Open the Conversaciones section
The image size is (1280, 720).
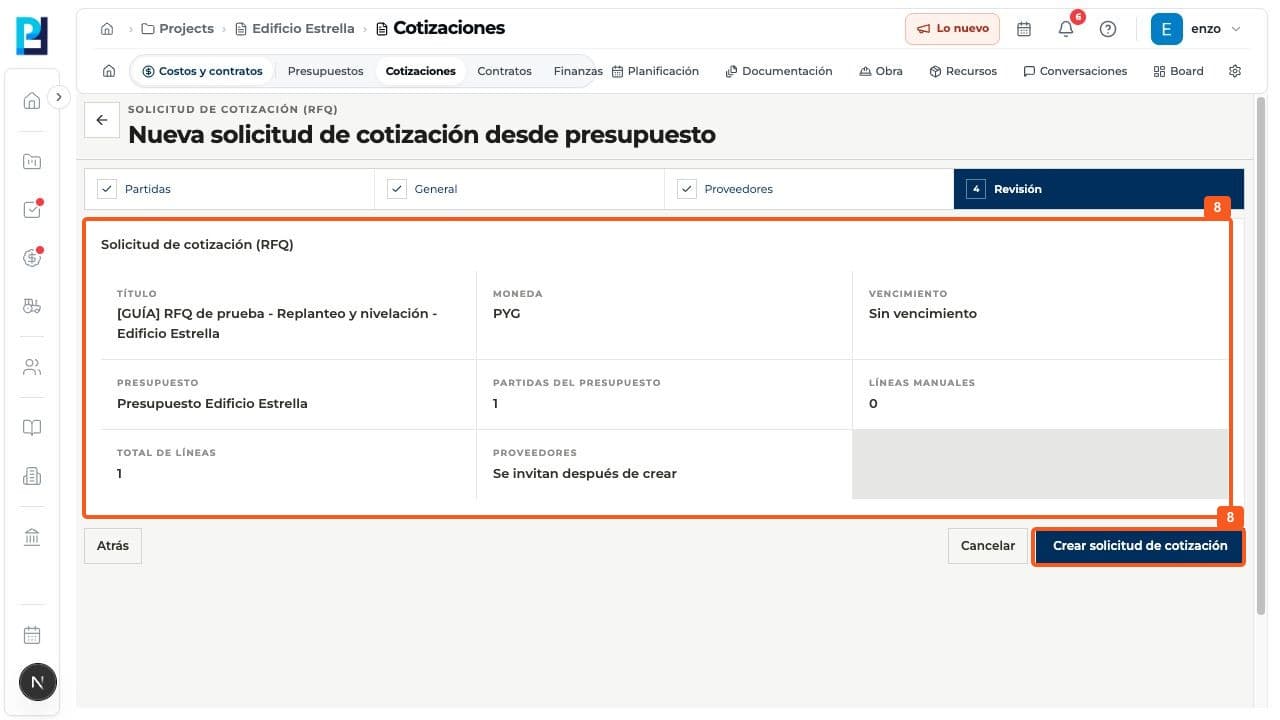pos(1075,71)
